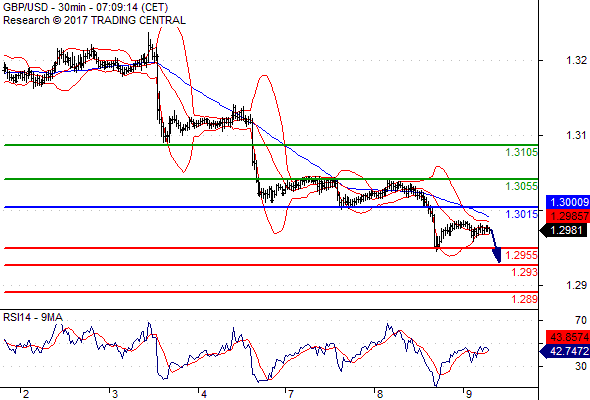The width and height of the screenshot is (590, 400).
Task: Click the 1.32 price axis label
Action: [x=576, y=60]
